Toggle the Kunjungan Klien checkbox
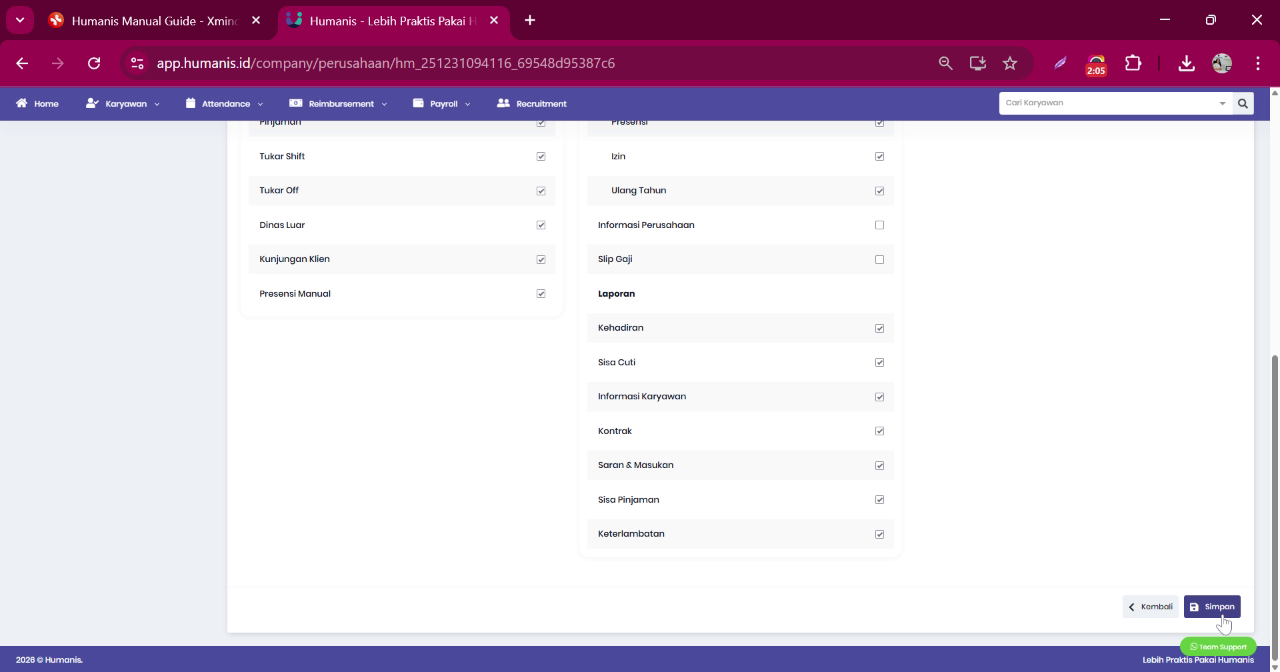The width and height of the screenshot is (1280, 672). pos(541,259)
